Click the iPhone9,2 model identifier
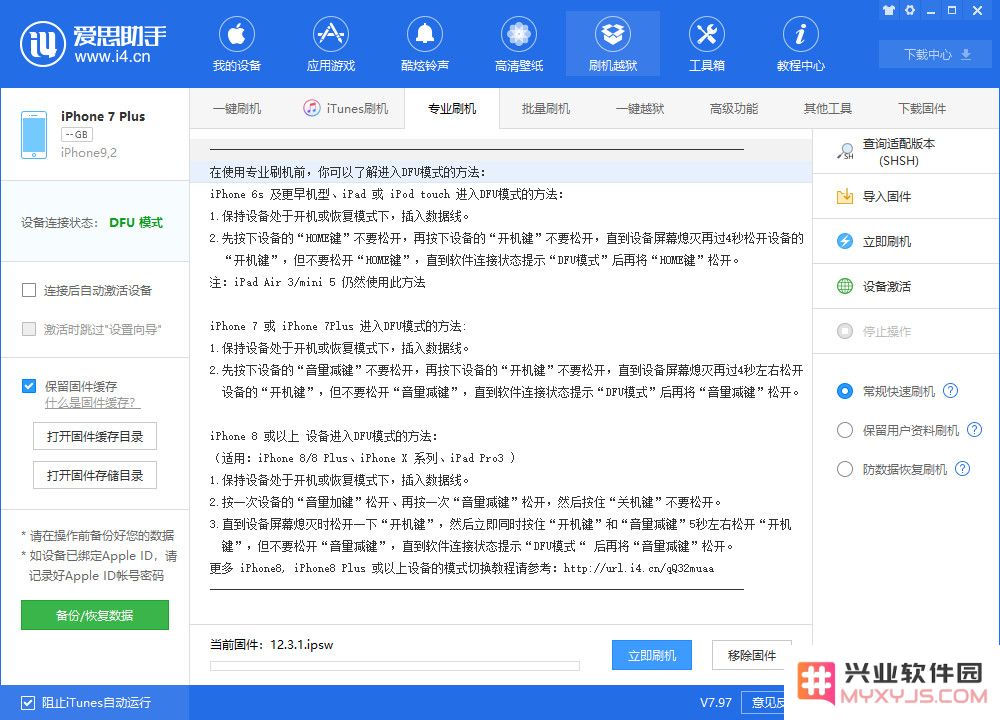The image size is (1000, 720). (x=89, y=153)
